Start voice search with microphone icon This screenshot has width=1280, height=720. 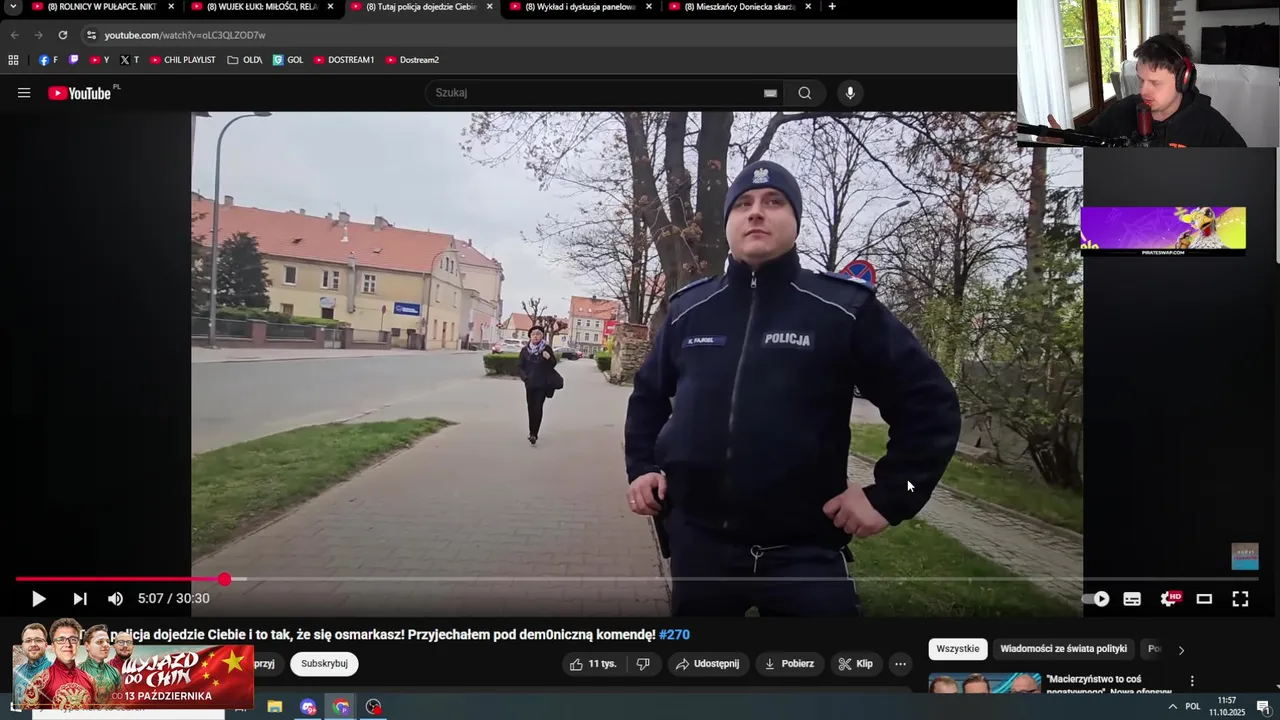click(x=850, y=93)
